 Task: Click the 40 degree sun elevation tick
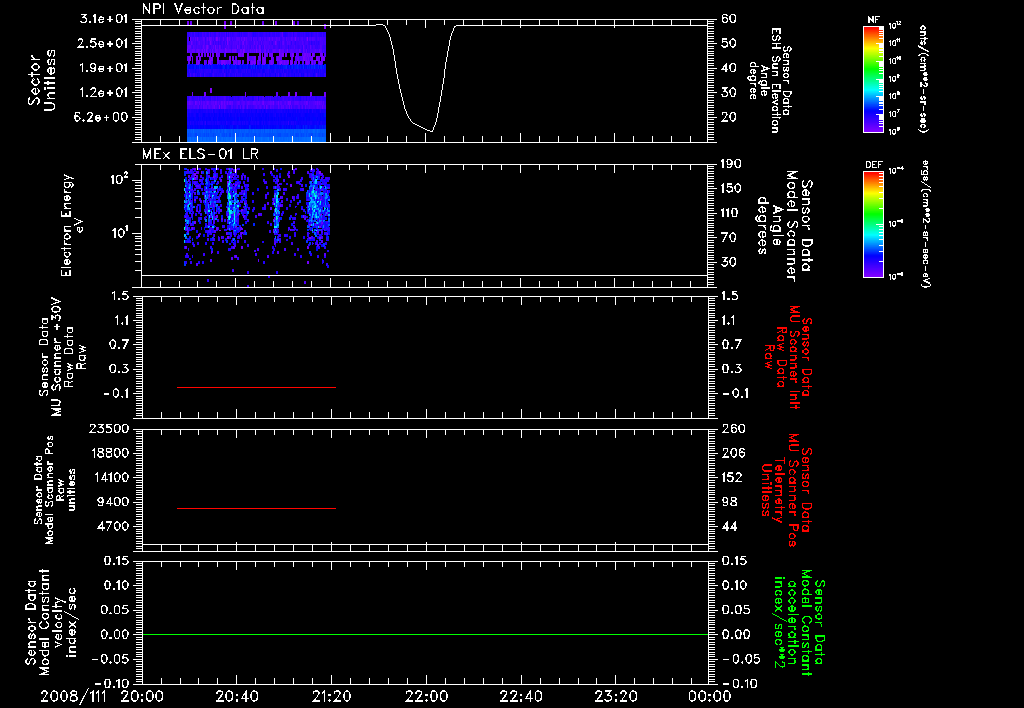tap(729, 68)
